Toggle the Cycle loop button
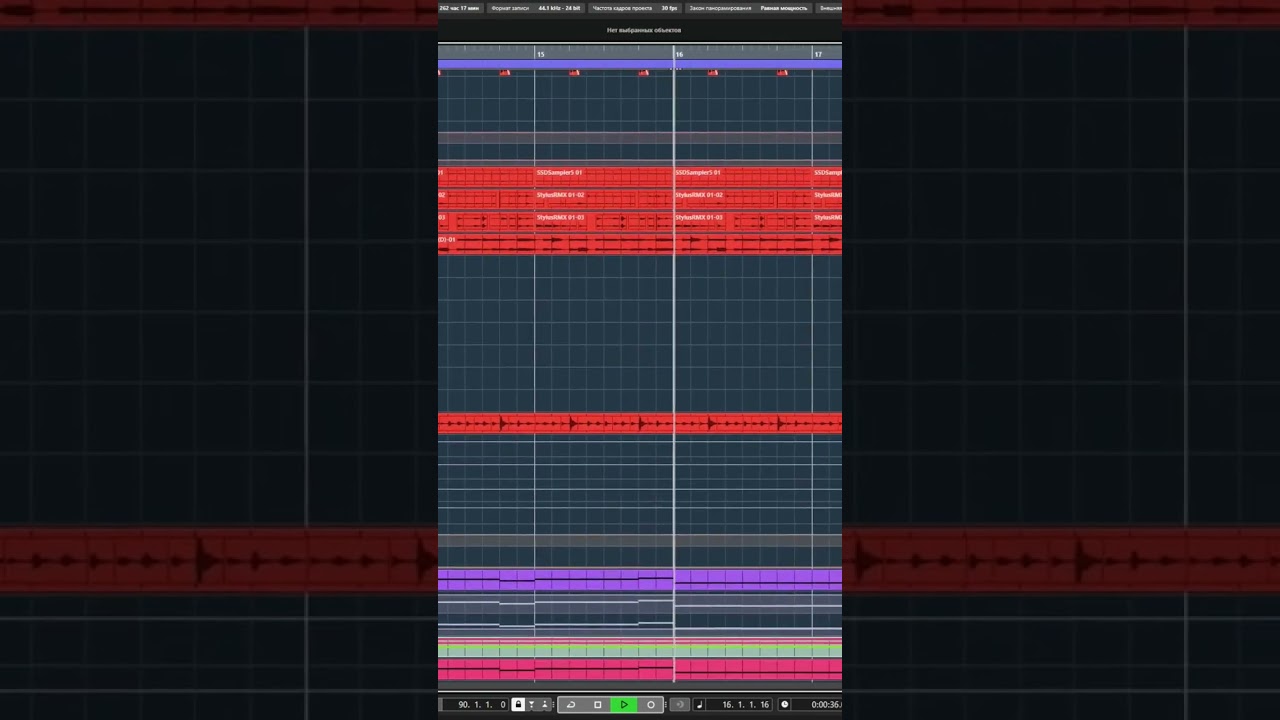This screenshot has height=720, width=1280. [x=571, y=704]
